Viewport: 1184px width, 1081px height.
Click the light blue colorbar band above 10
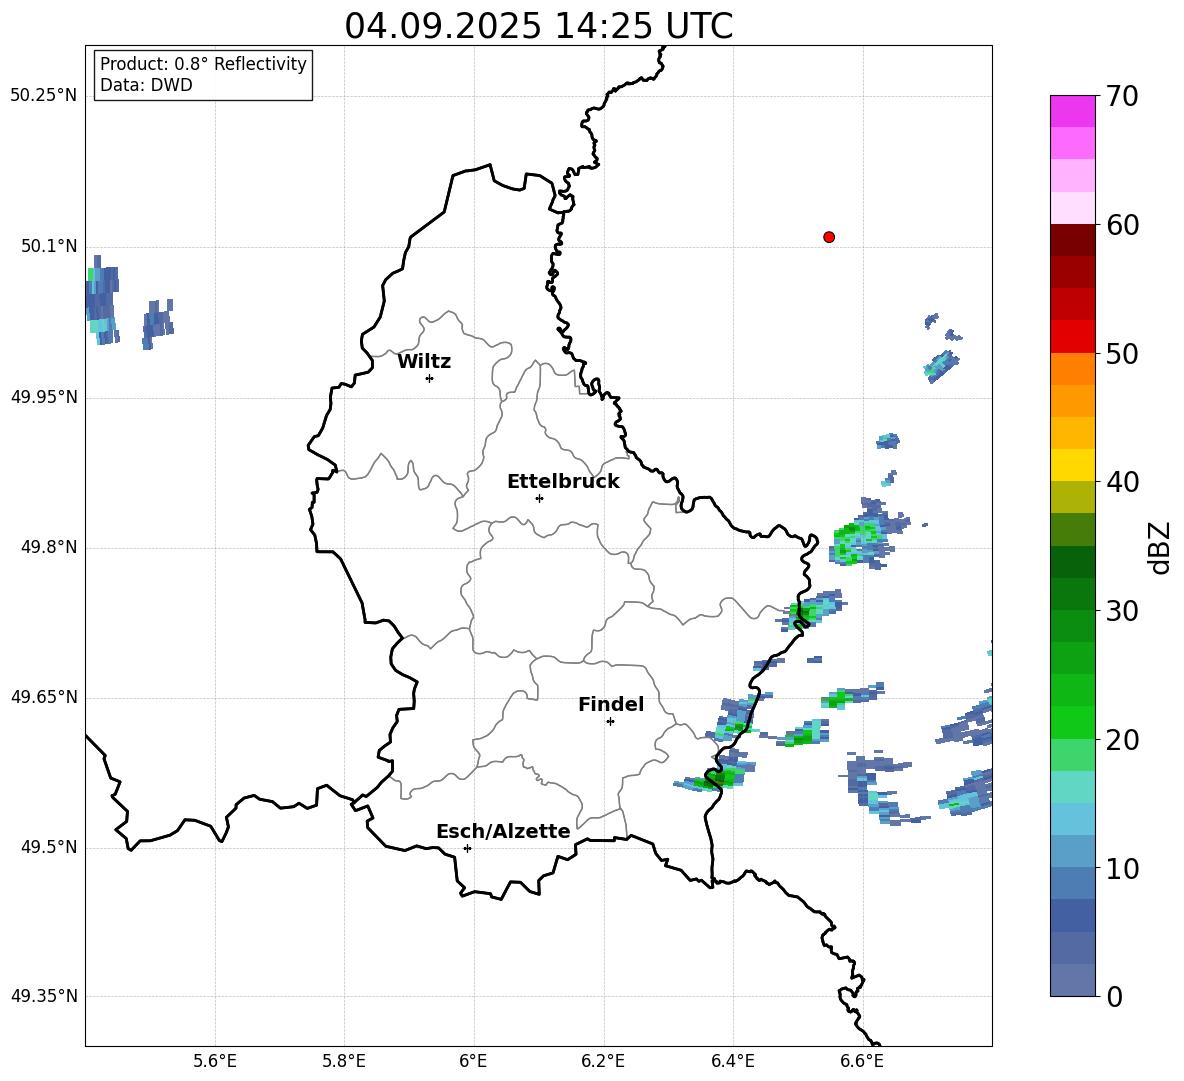coord(1072,819)
